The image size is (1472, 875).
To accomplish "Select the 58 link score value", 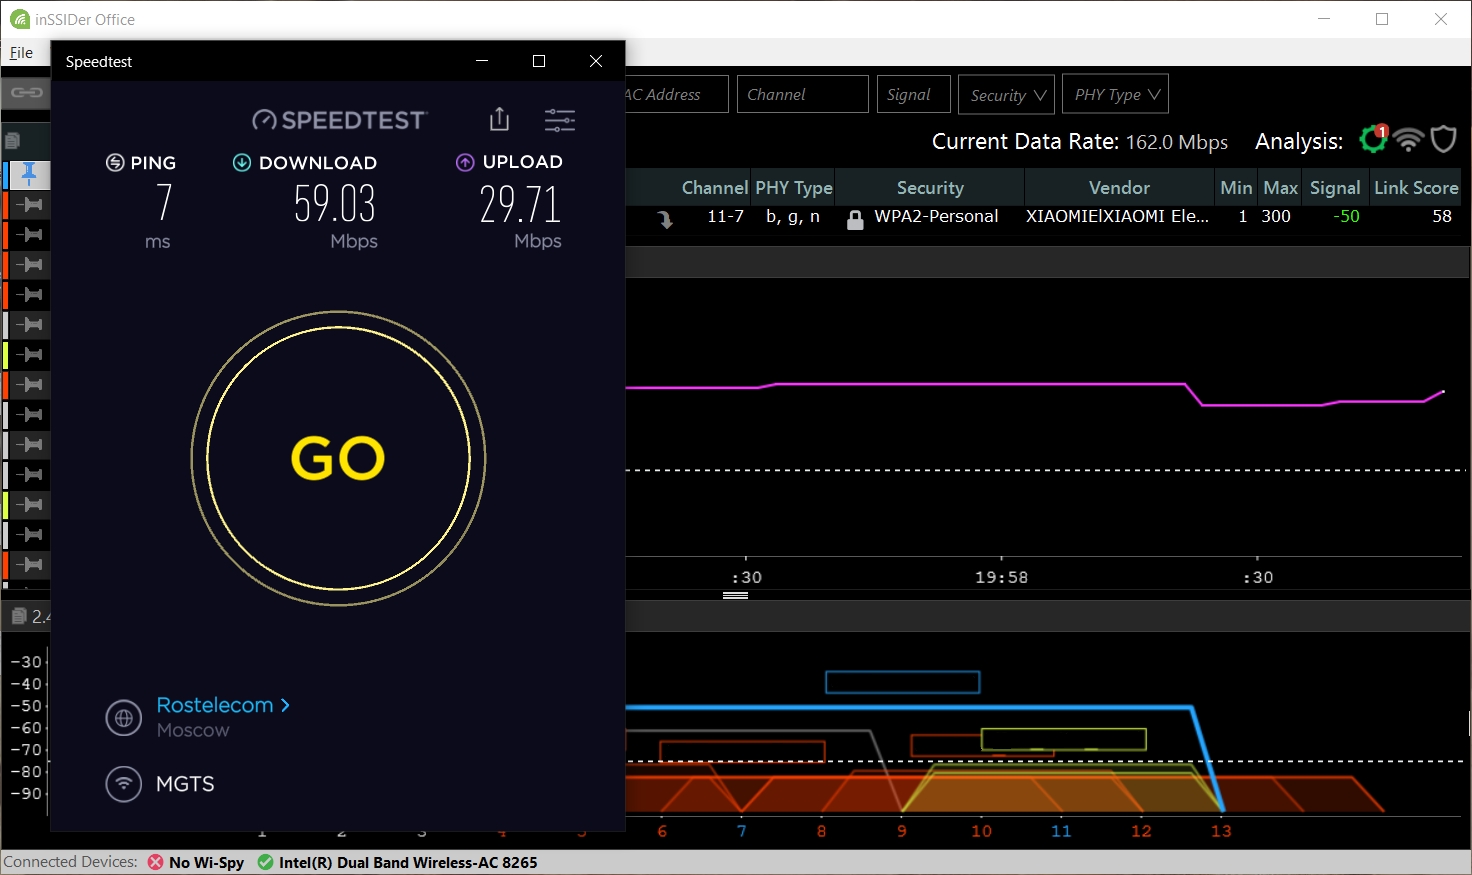I will 1441,217.
